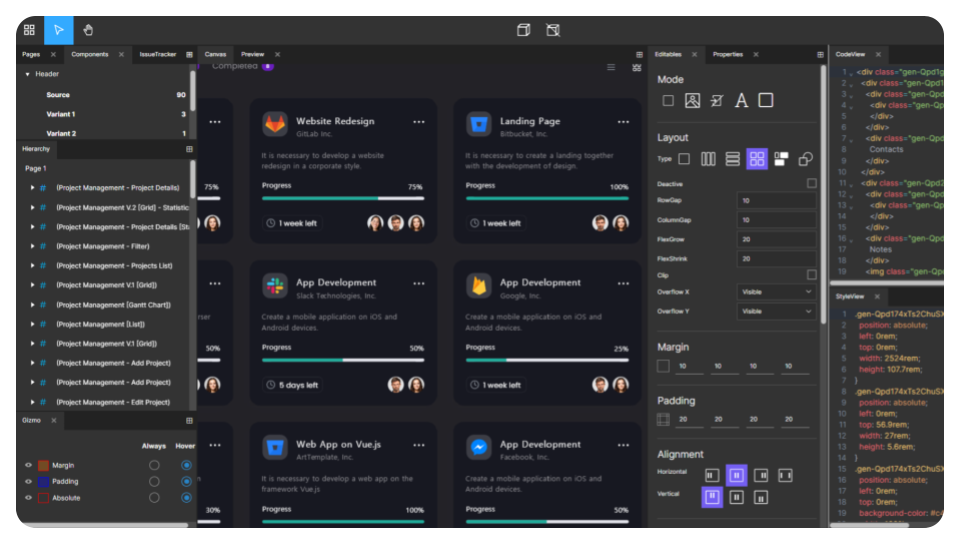960x540 pixels.
Task: Expand (Project Management - Edit Project) node
Action: 32,402
